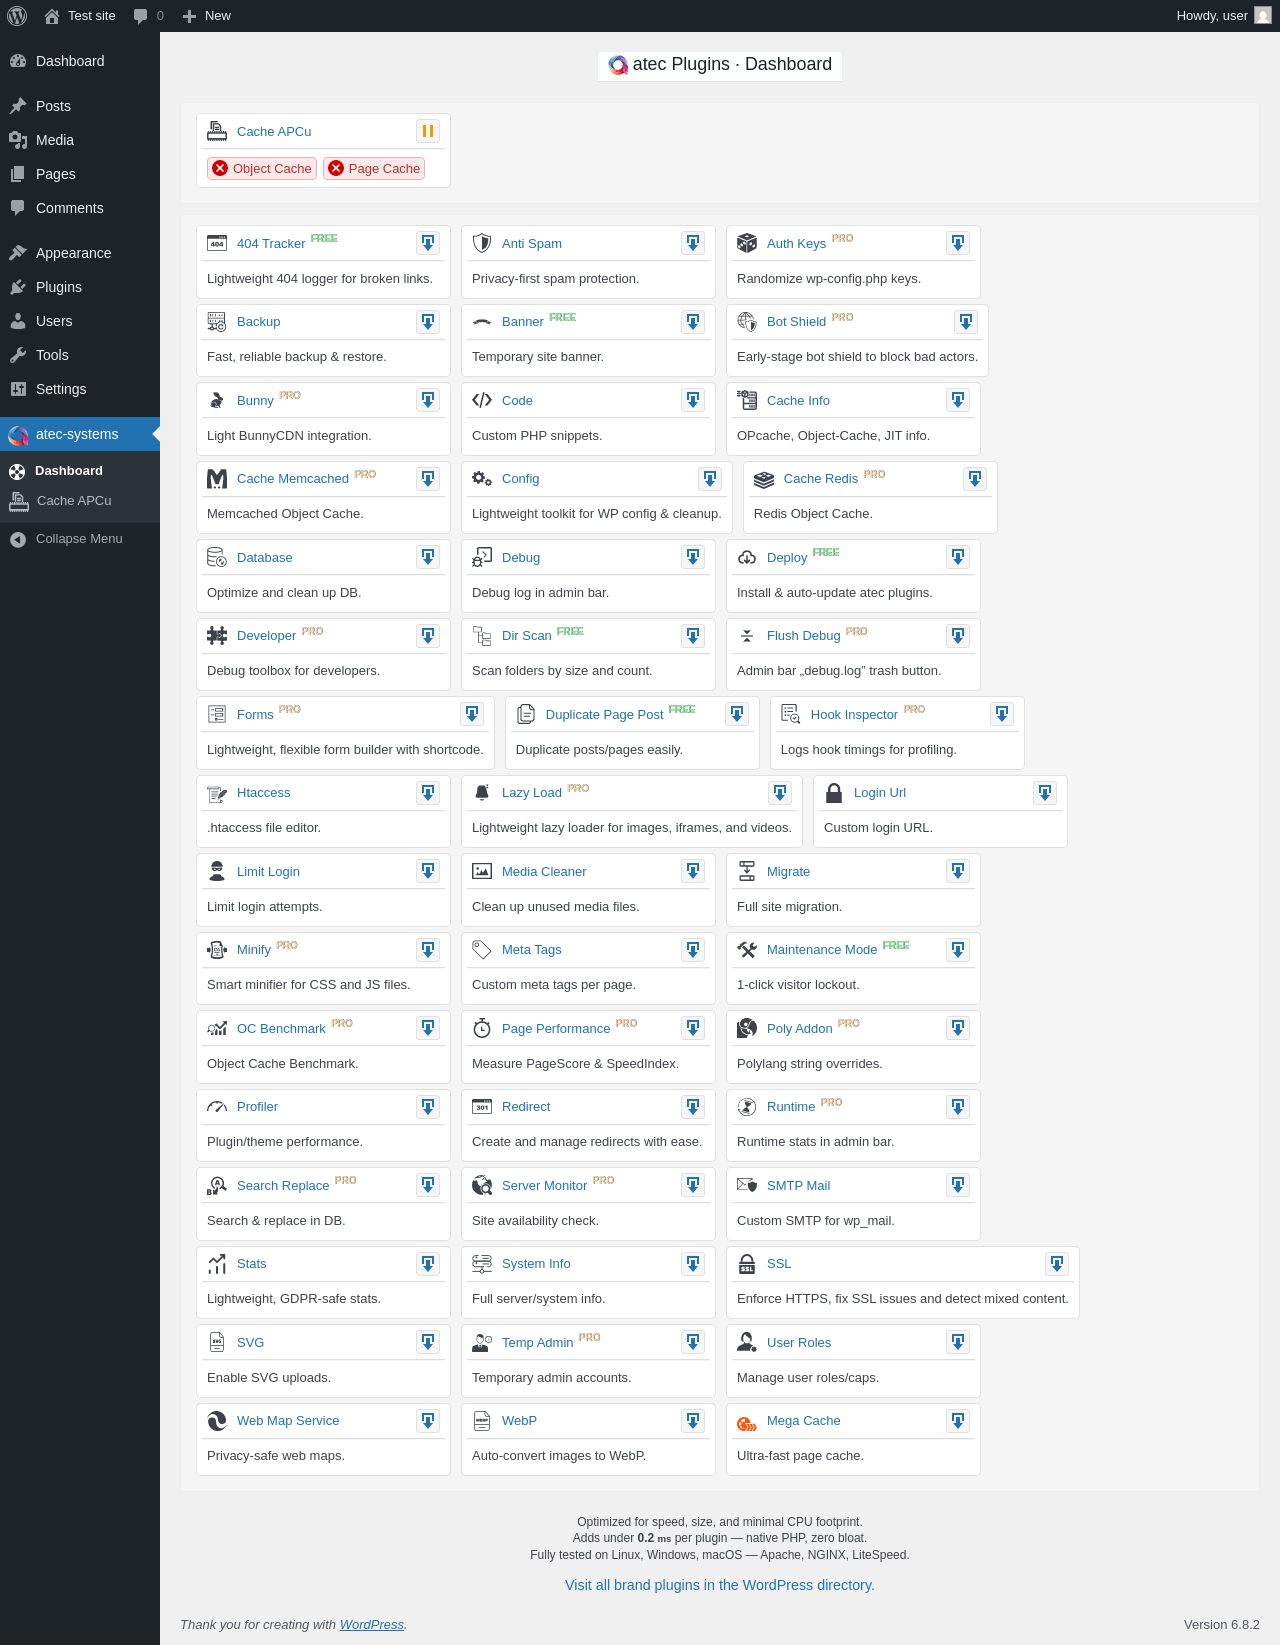Open the Web Map Service link
The image size is (1280, 1645).
coord(288,1421)
